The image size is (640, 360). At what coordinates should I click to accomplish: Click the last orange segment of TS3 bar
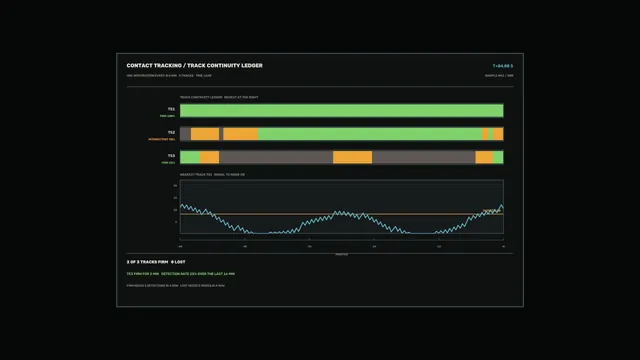(484, 157)
